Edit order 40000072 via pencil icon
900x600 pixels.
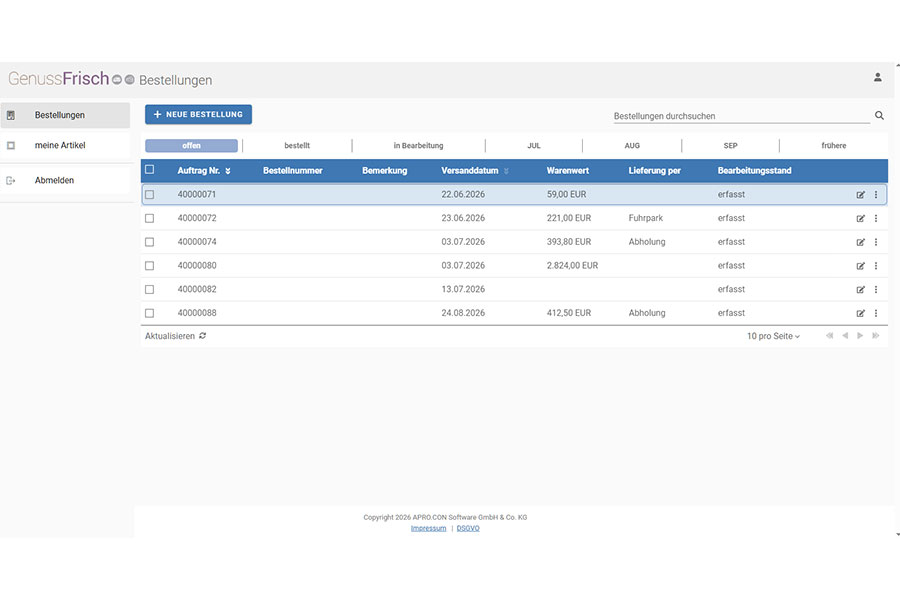coord(860,218)
